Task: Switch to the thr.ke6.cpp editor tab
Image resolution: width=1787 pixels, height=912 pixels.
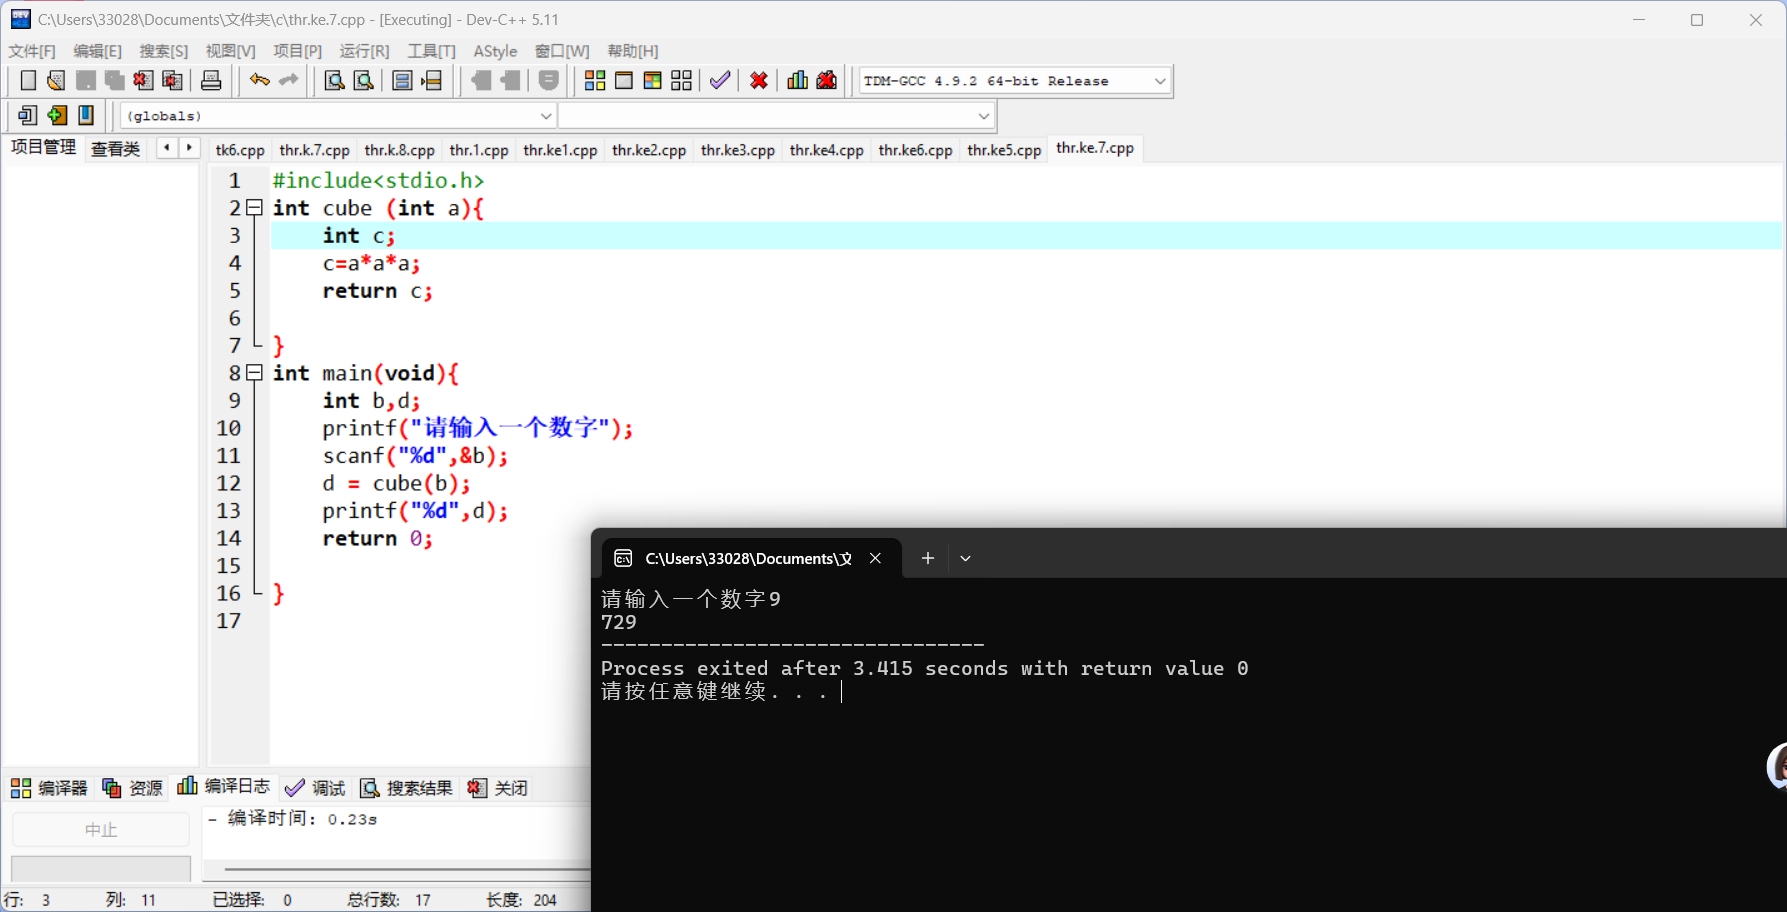Action: point(915,150)
